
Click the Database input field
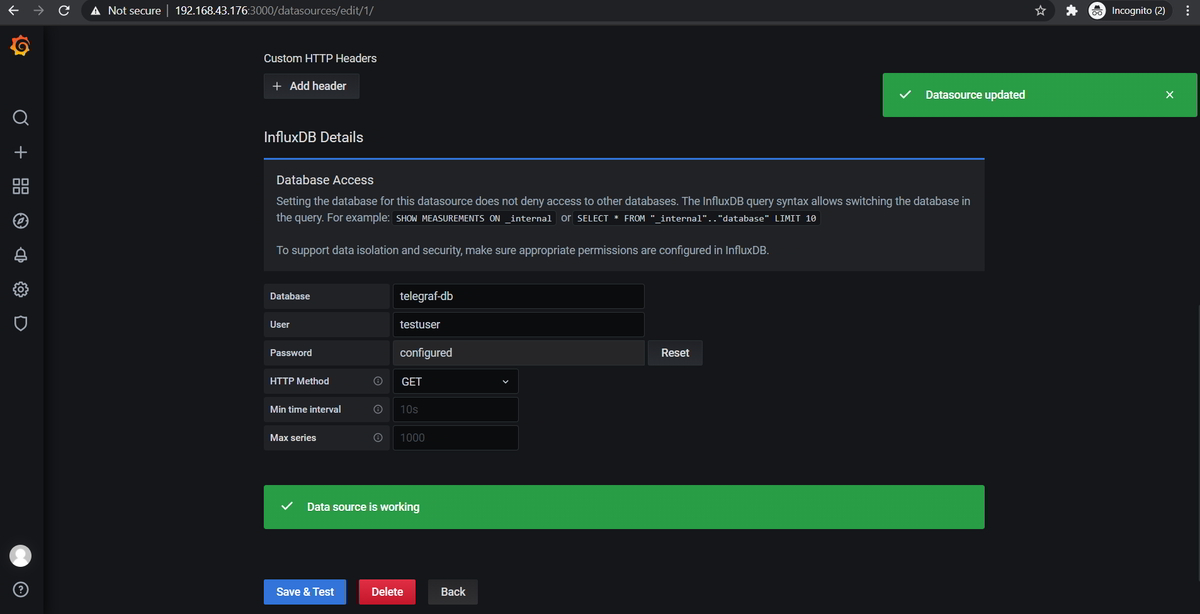pos(518,296)
